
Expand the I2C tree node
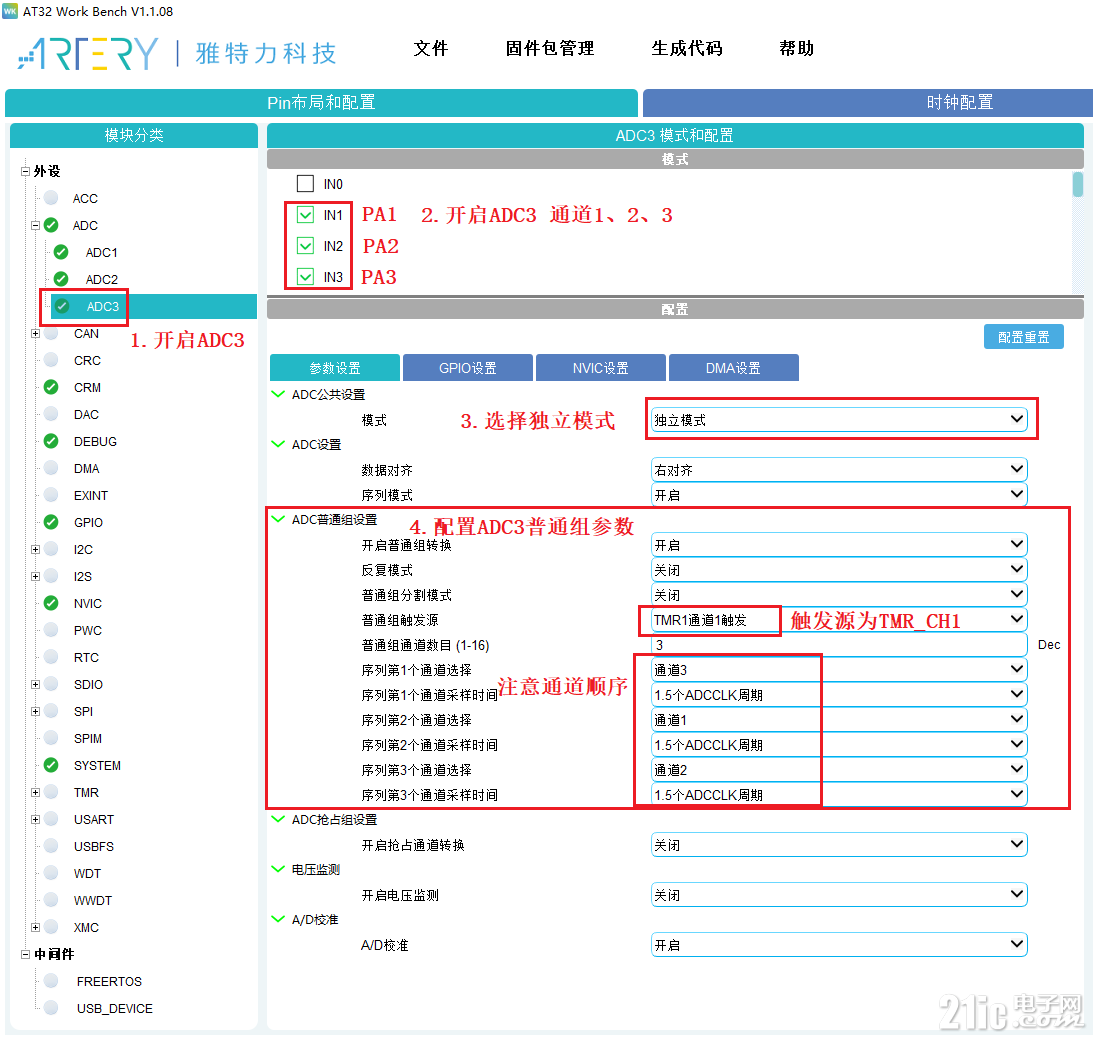(36, 549)
